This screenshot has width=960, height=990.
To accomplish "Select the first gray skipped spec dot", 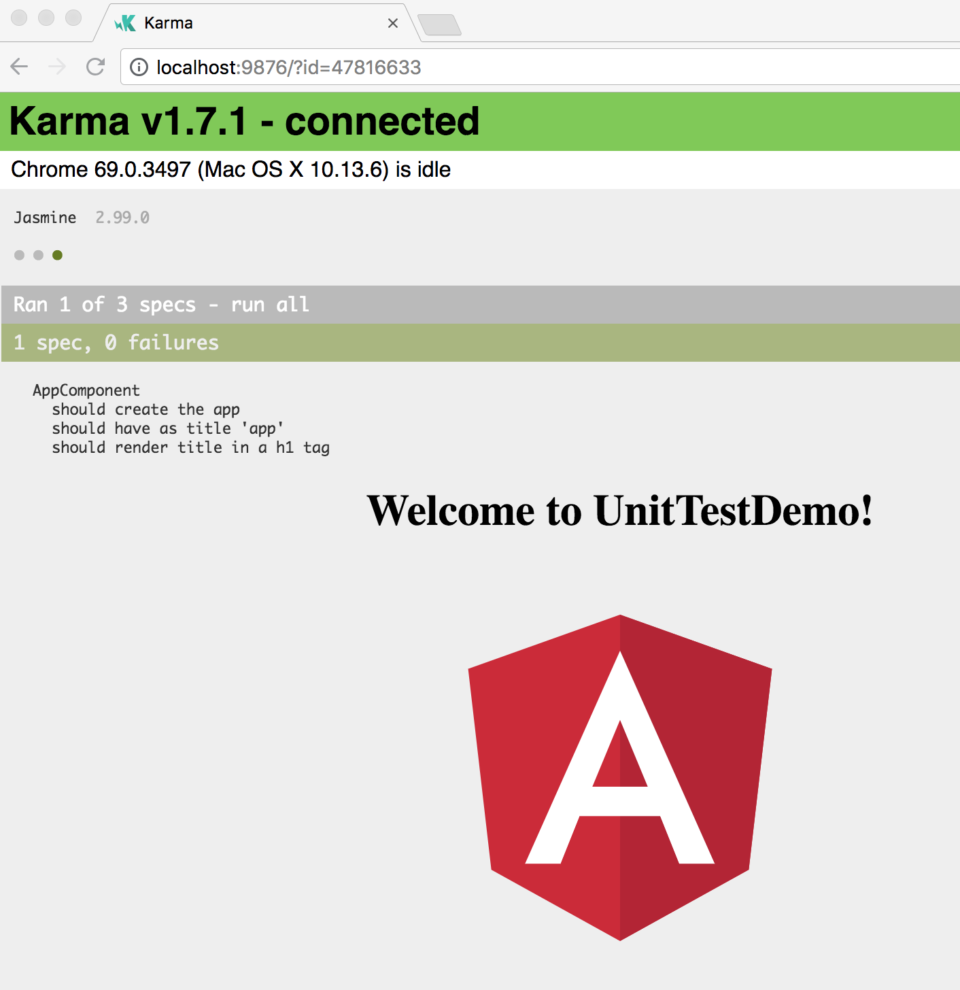I will coord(19,255).
